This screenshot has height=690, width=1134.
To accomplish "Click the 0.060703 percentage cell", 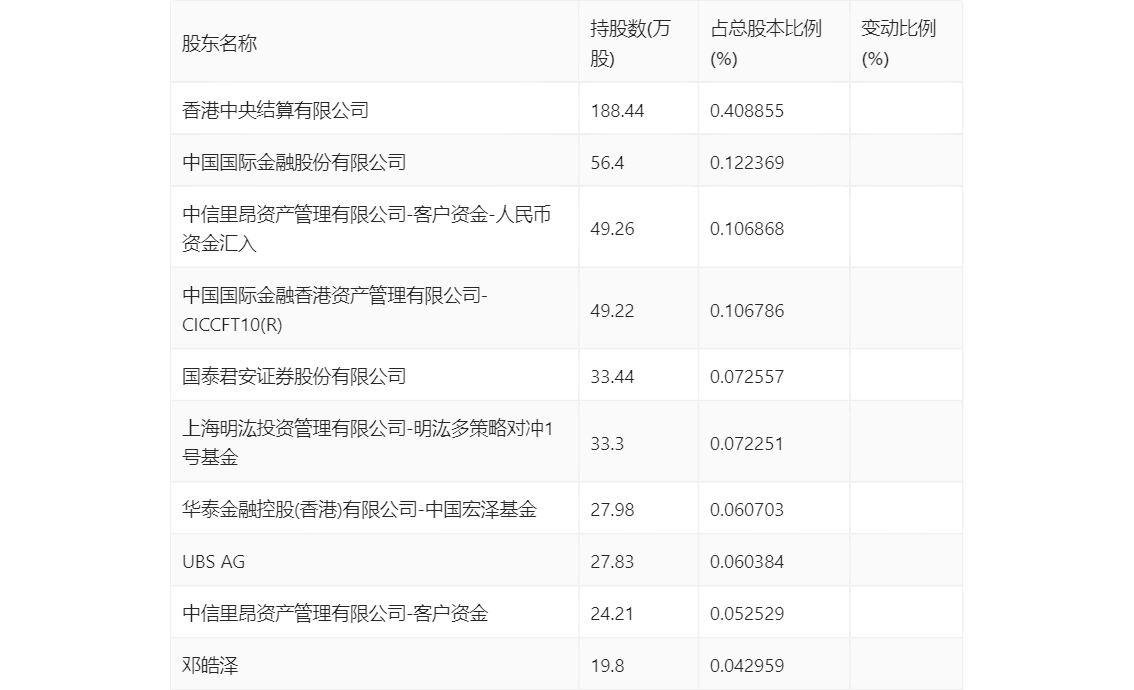I will tap(746, 510).
